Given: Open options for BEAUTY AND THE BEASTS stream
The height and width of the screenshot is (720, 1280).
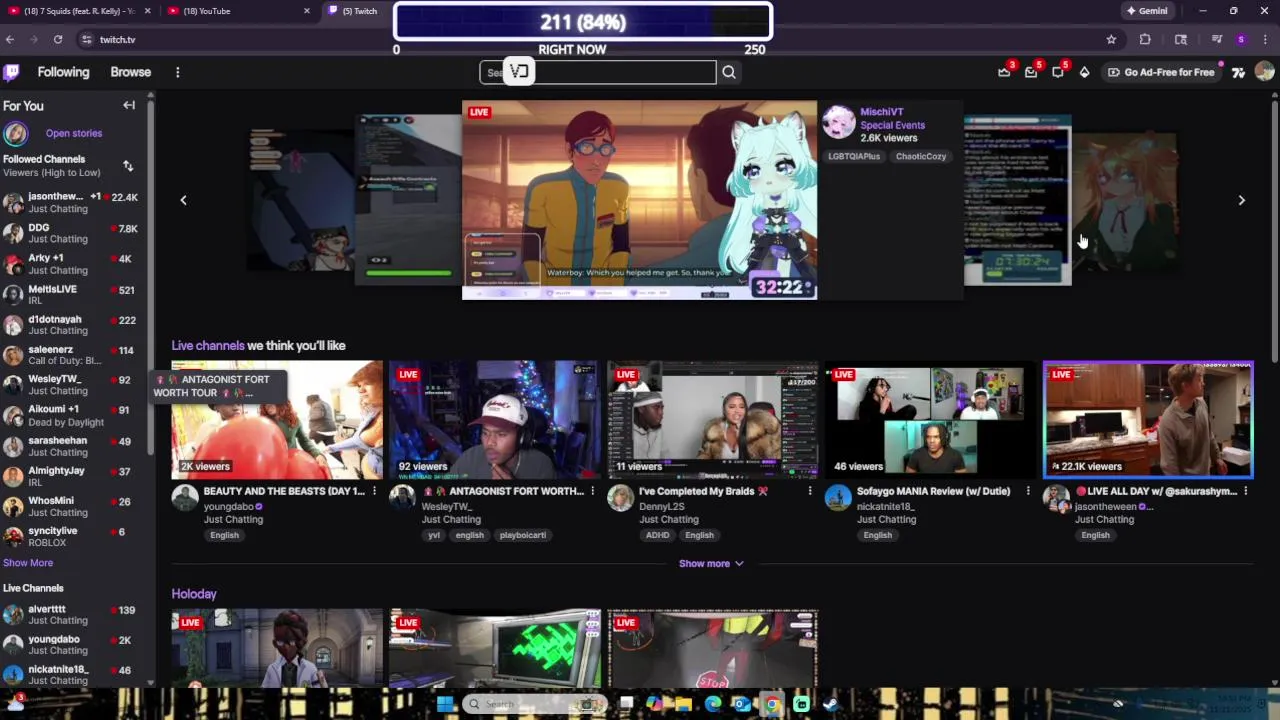Looking at the screenshot, I should coord(374,491).
